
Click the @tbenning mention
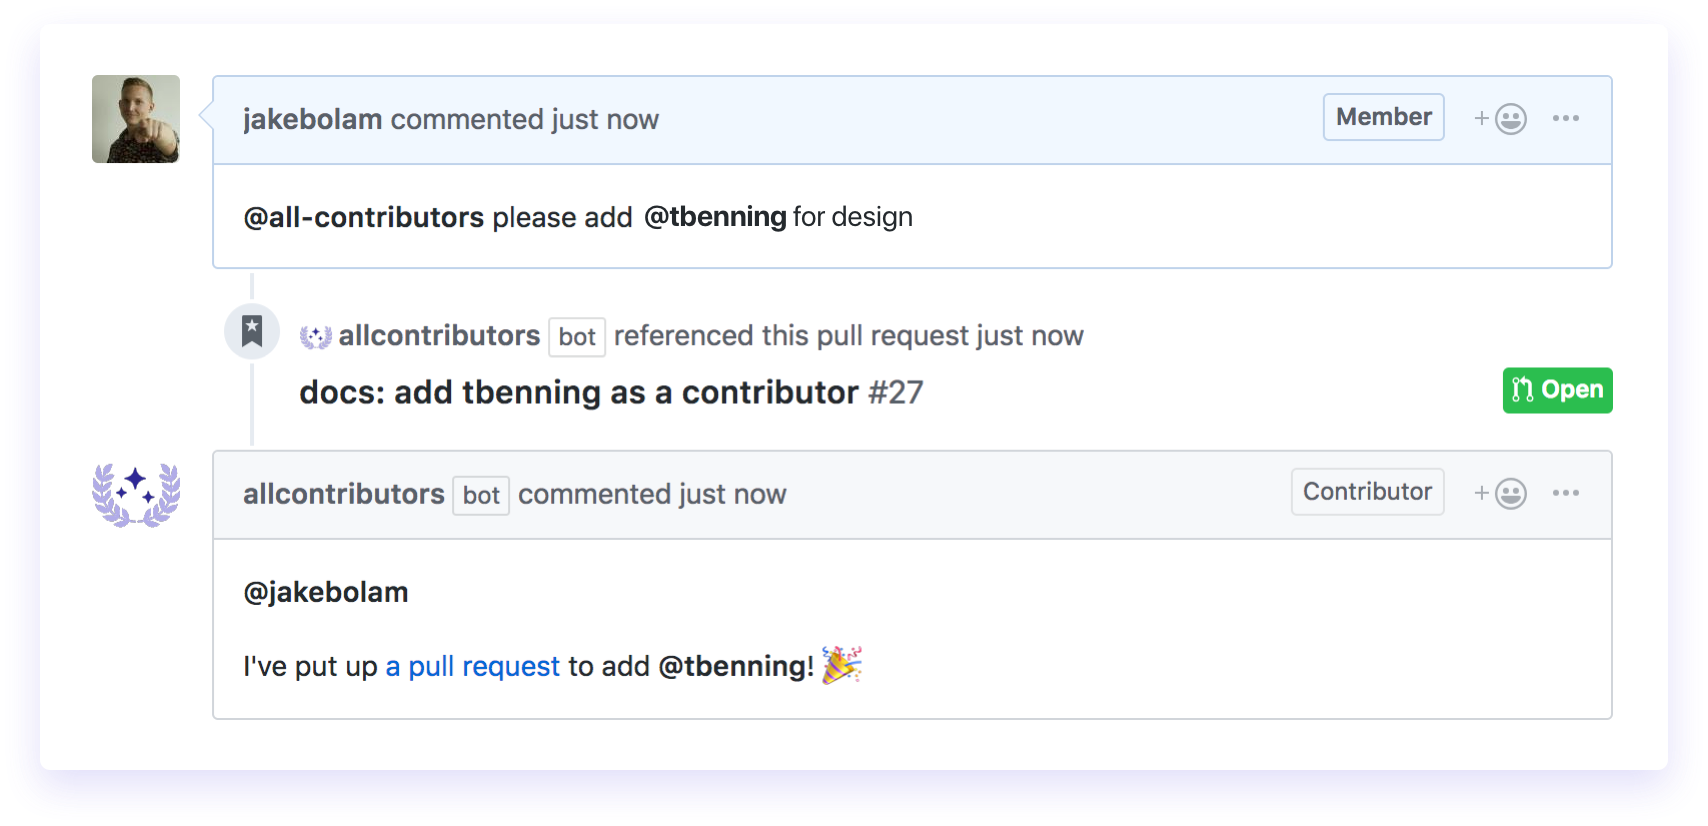[716, 216]
